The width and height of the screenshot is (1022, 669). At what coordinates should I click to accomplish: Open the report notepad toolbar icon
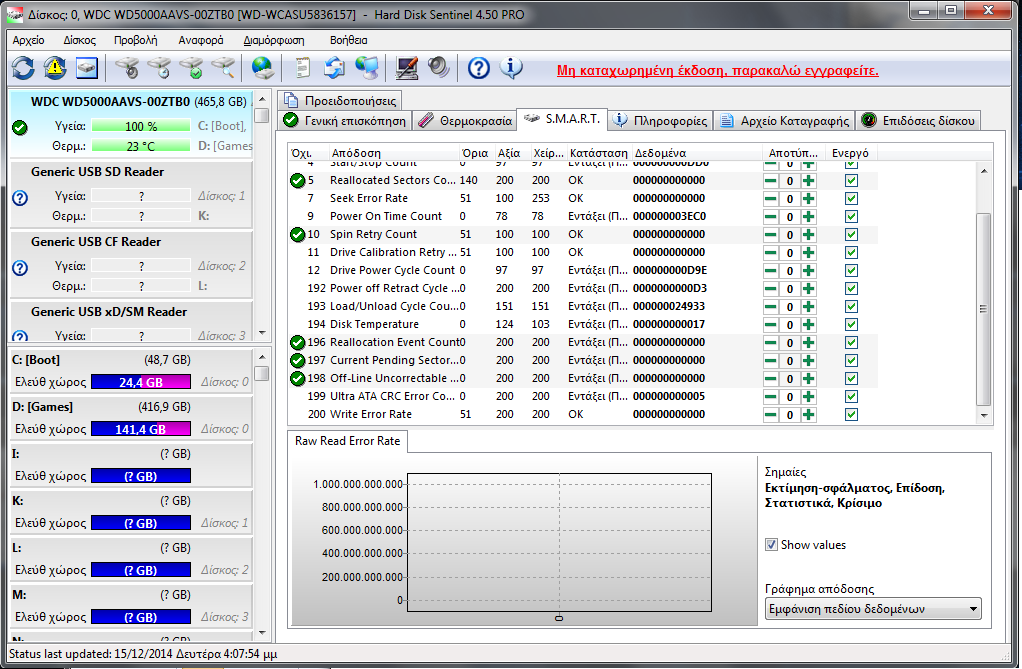click(302, 68)
